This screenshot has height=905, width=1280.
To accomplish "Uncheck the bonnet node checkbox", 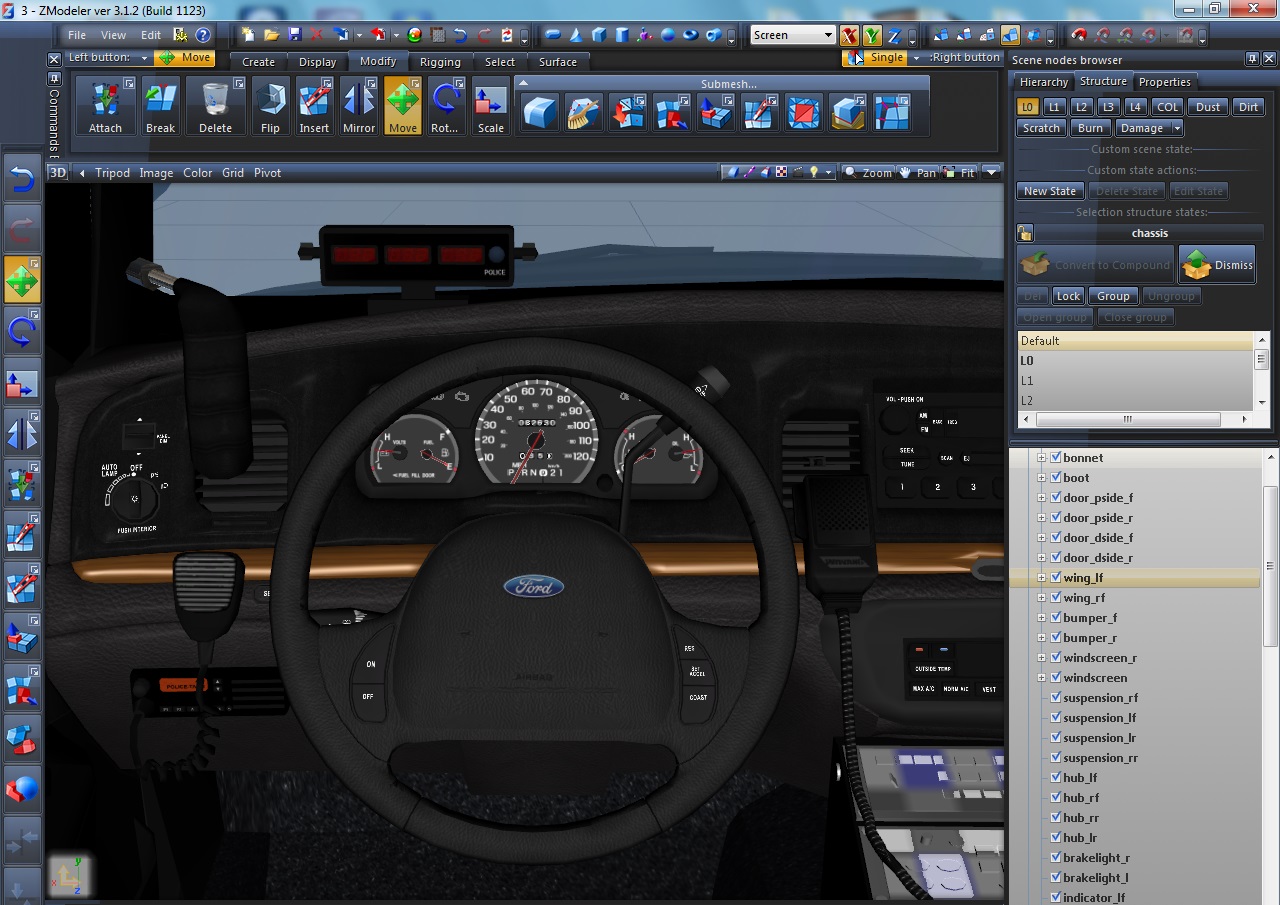I will pyautogui.click(x=1056, y=457).
